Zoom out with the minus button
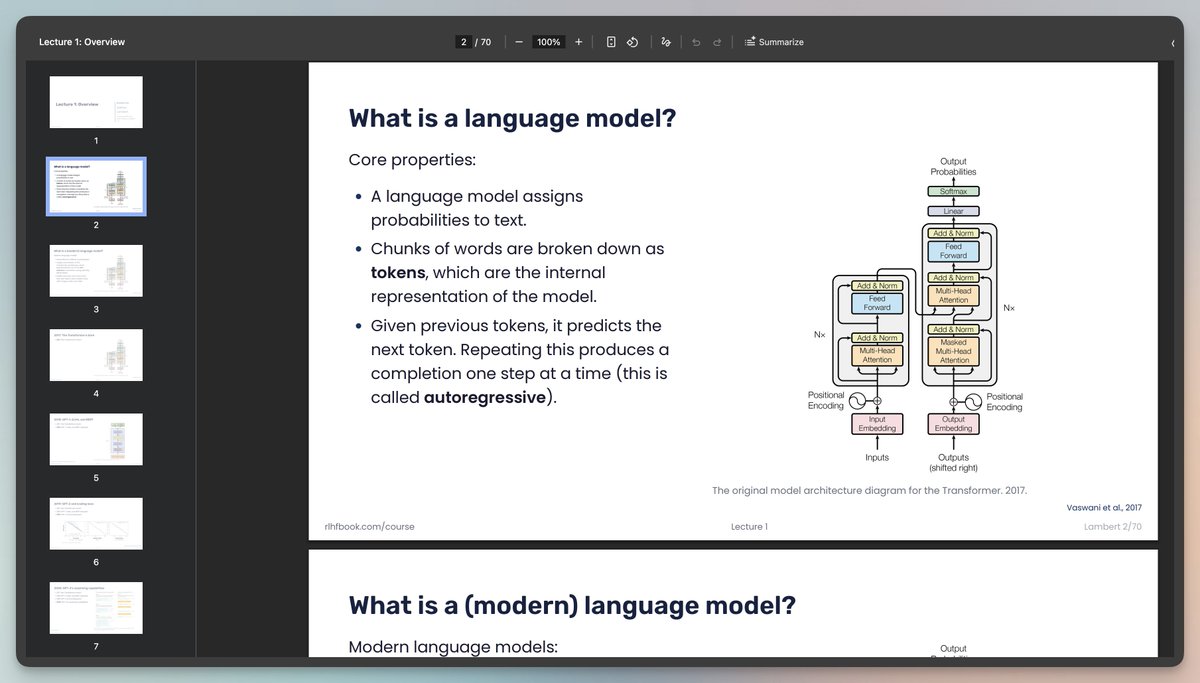This screenshot has width=1200, height=683. (x=518, y=42)
